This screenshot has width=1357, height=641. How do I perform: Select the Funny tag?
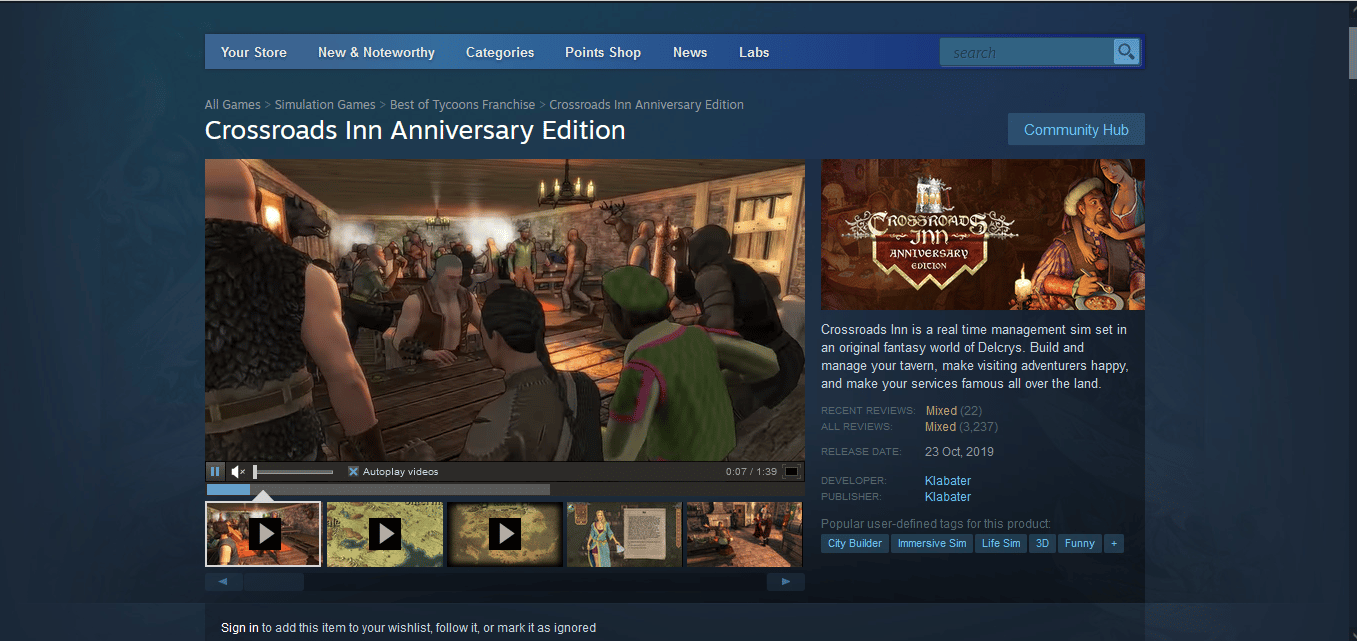tap(1079, 544)
